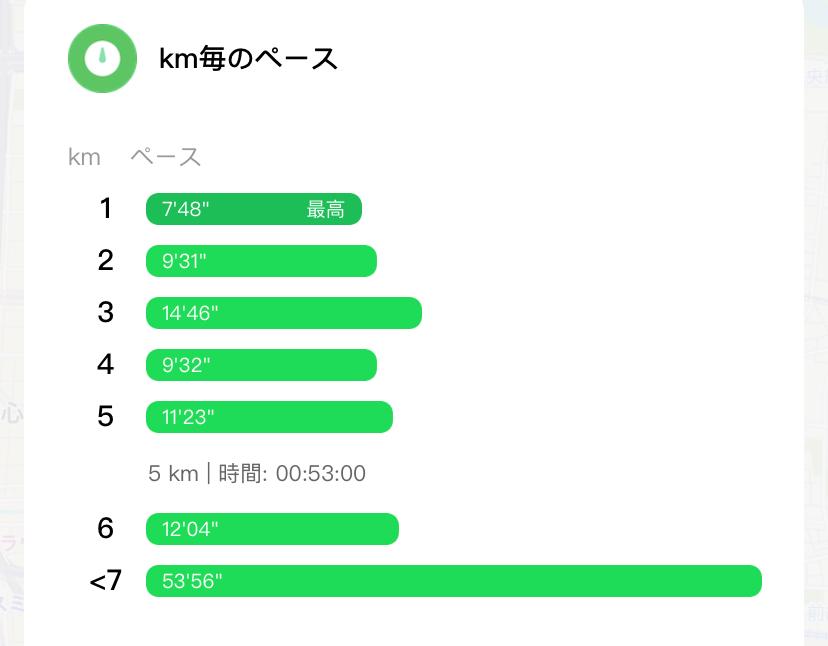Screen dimensions: 828x646
Task: Select the 9'31" pace bar
Action: coord(261,261)
